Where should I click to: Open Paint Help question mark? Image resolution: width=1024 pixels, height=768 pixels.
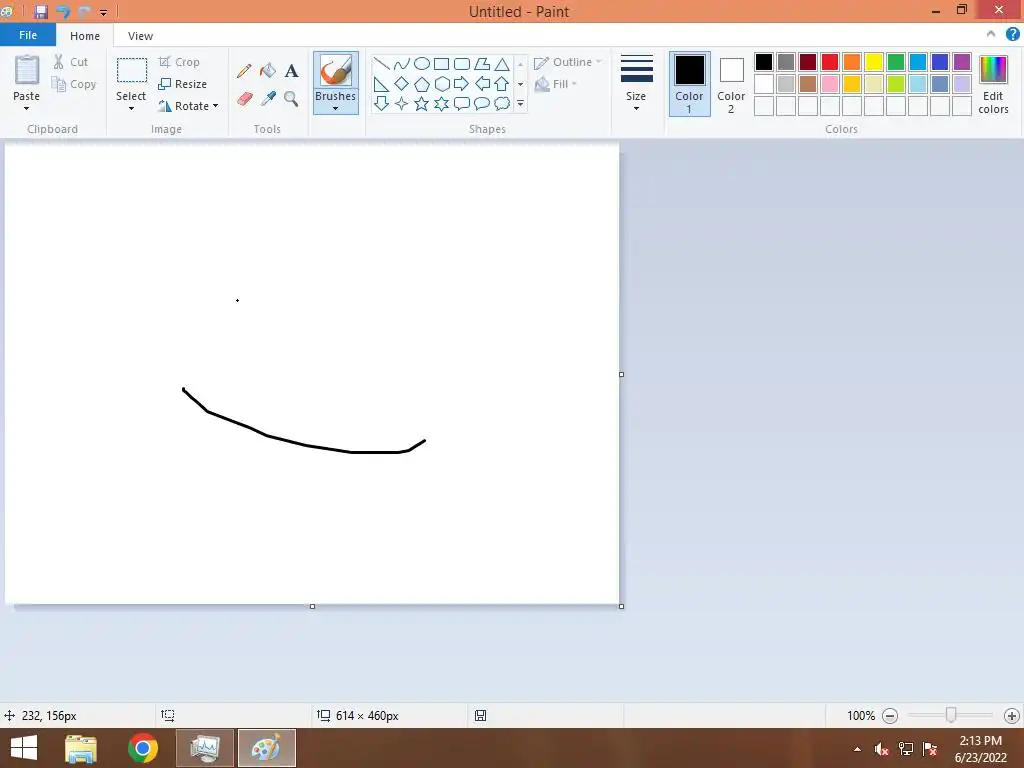click(x=1012, y=35)
